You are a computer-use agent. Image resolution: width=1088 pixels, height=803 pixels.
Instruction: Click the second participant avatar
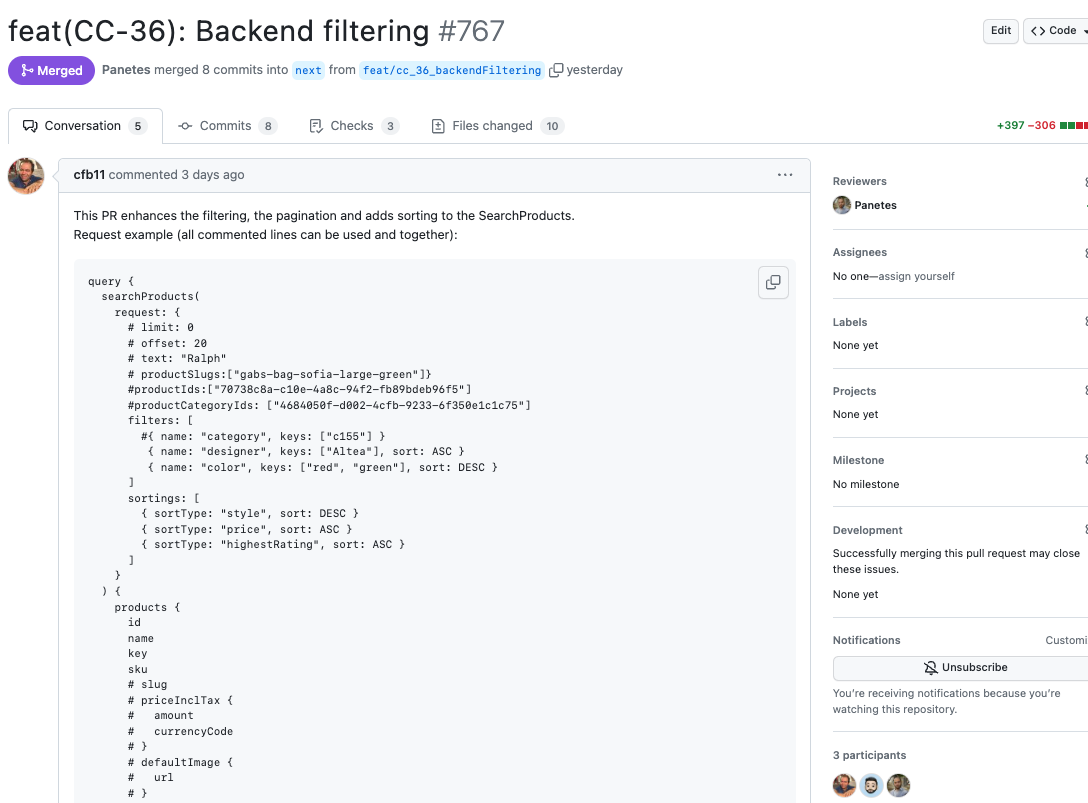872,785
